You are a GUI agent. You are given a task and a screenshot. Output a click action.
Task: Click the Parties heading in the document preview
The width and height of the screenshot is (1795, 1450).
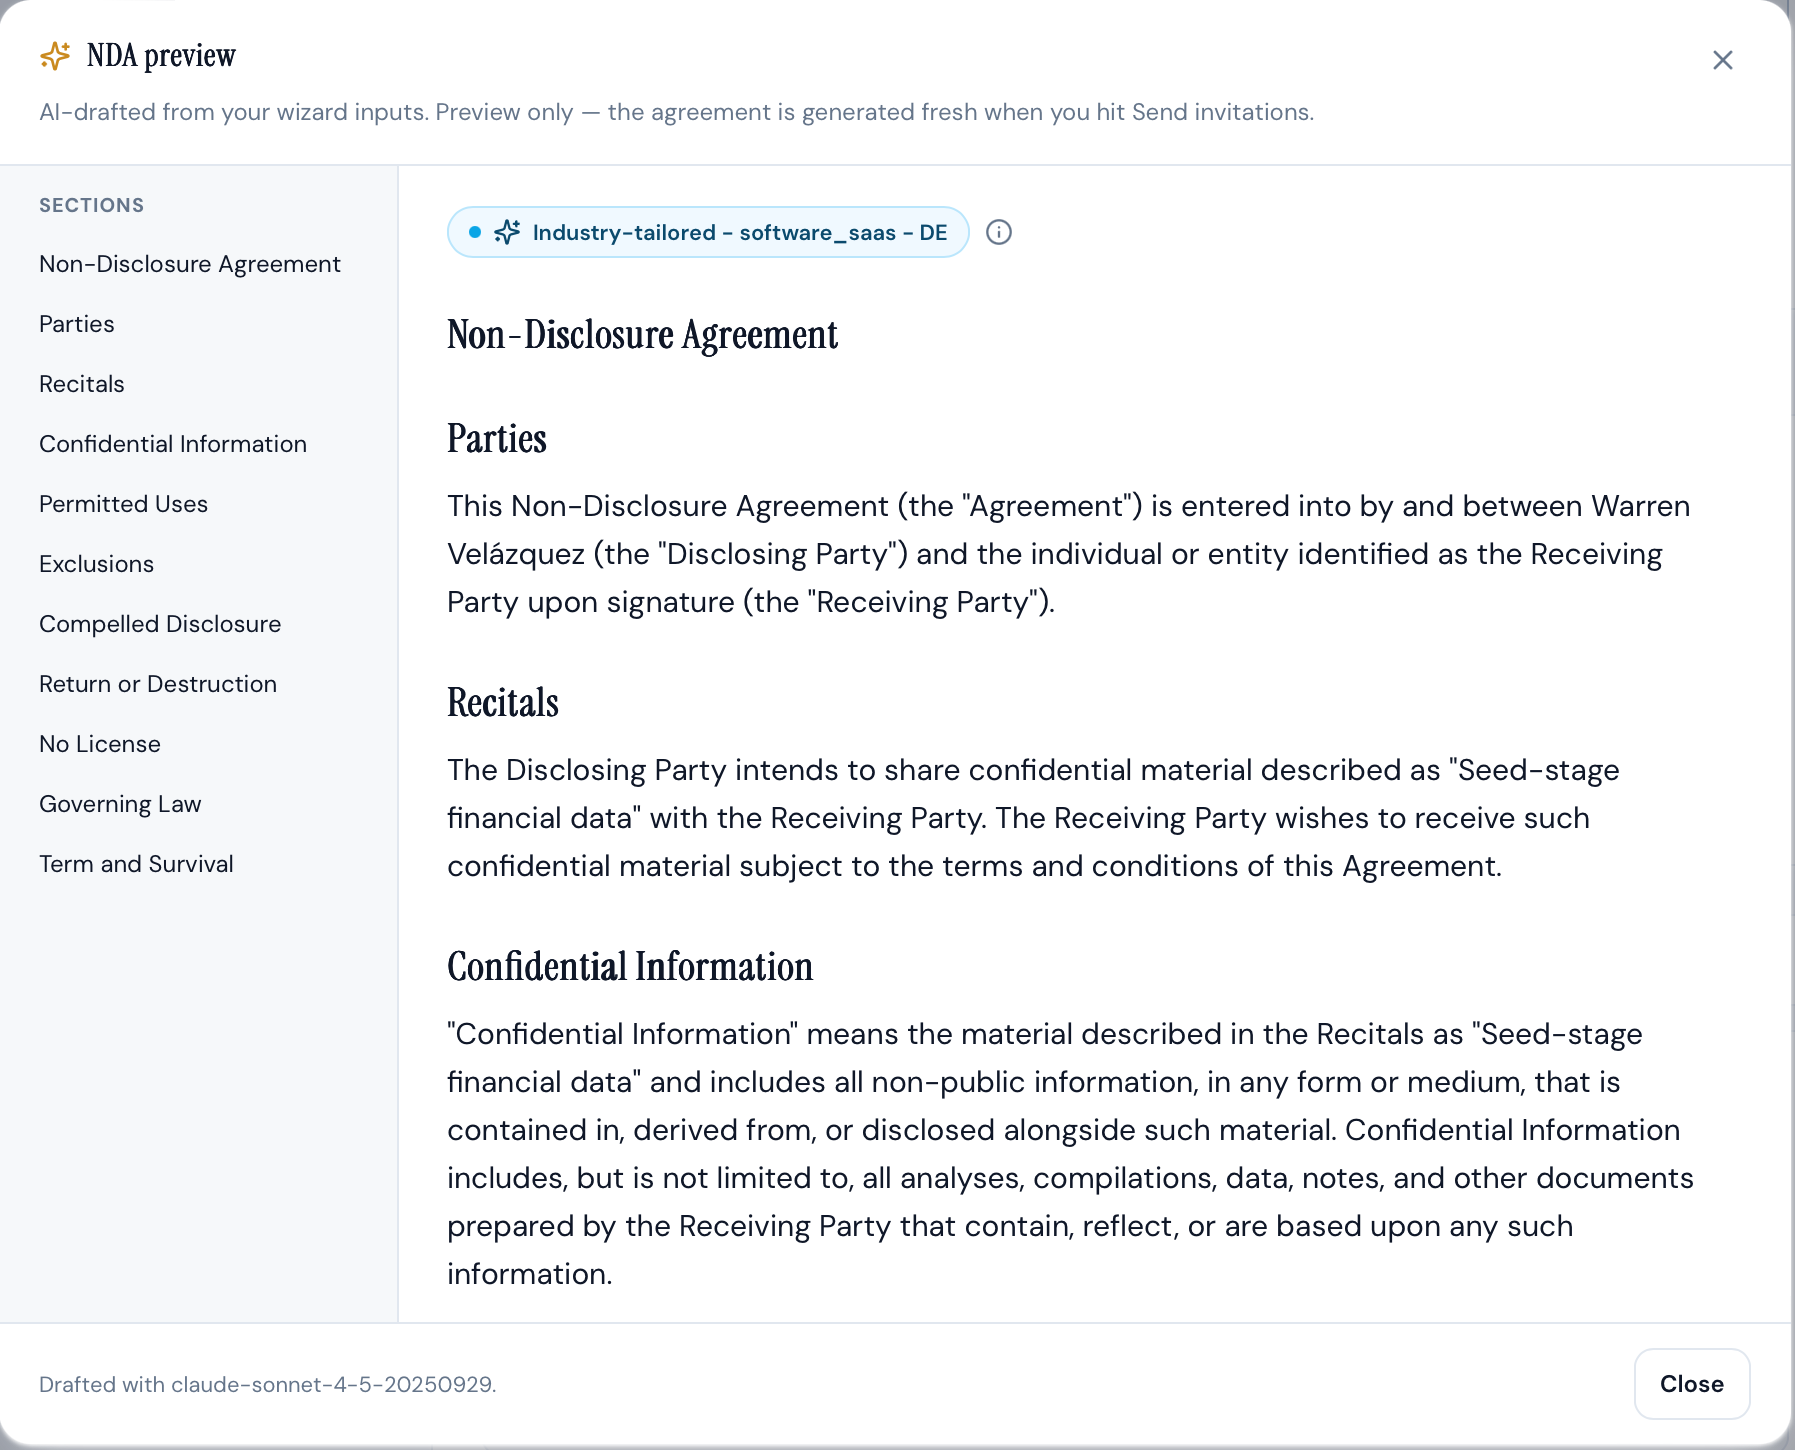pos(497,439)
